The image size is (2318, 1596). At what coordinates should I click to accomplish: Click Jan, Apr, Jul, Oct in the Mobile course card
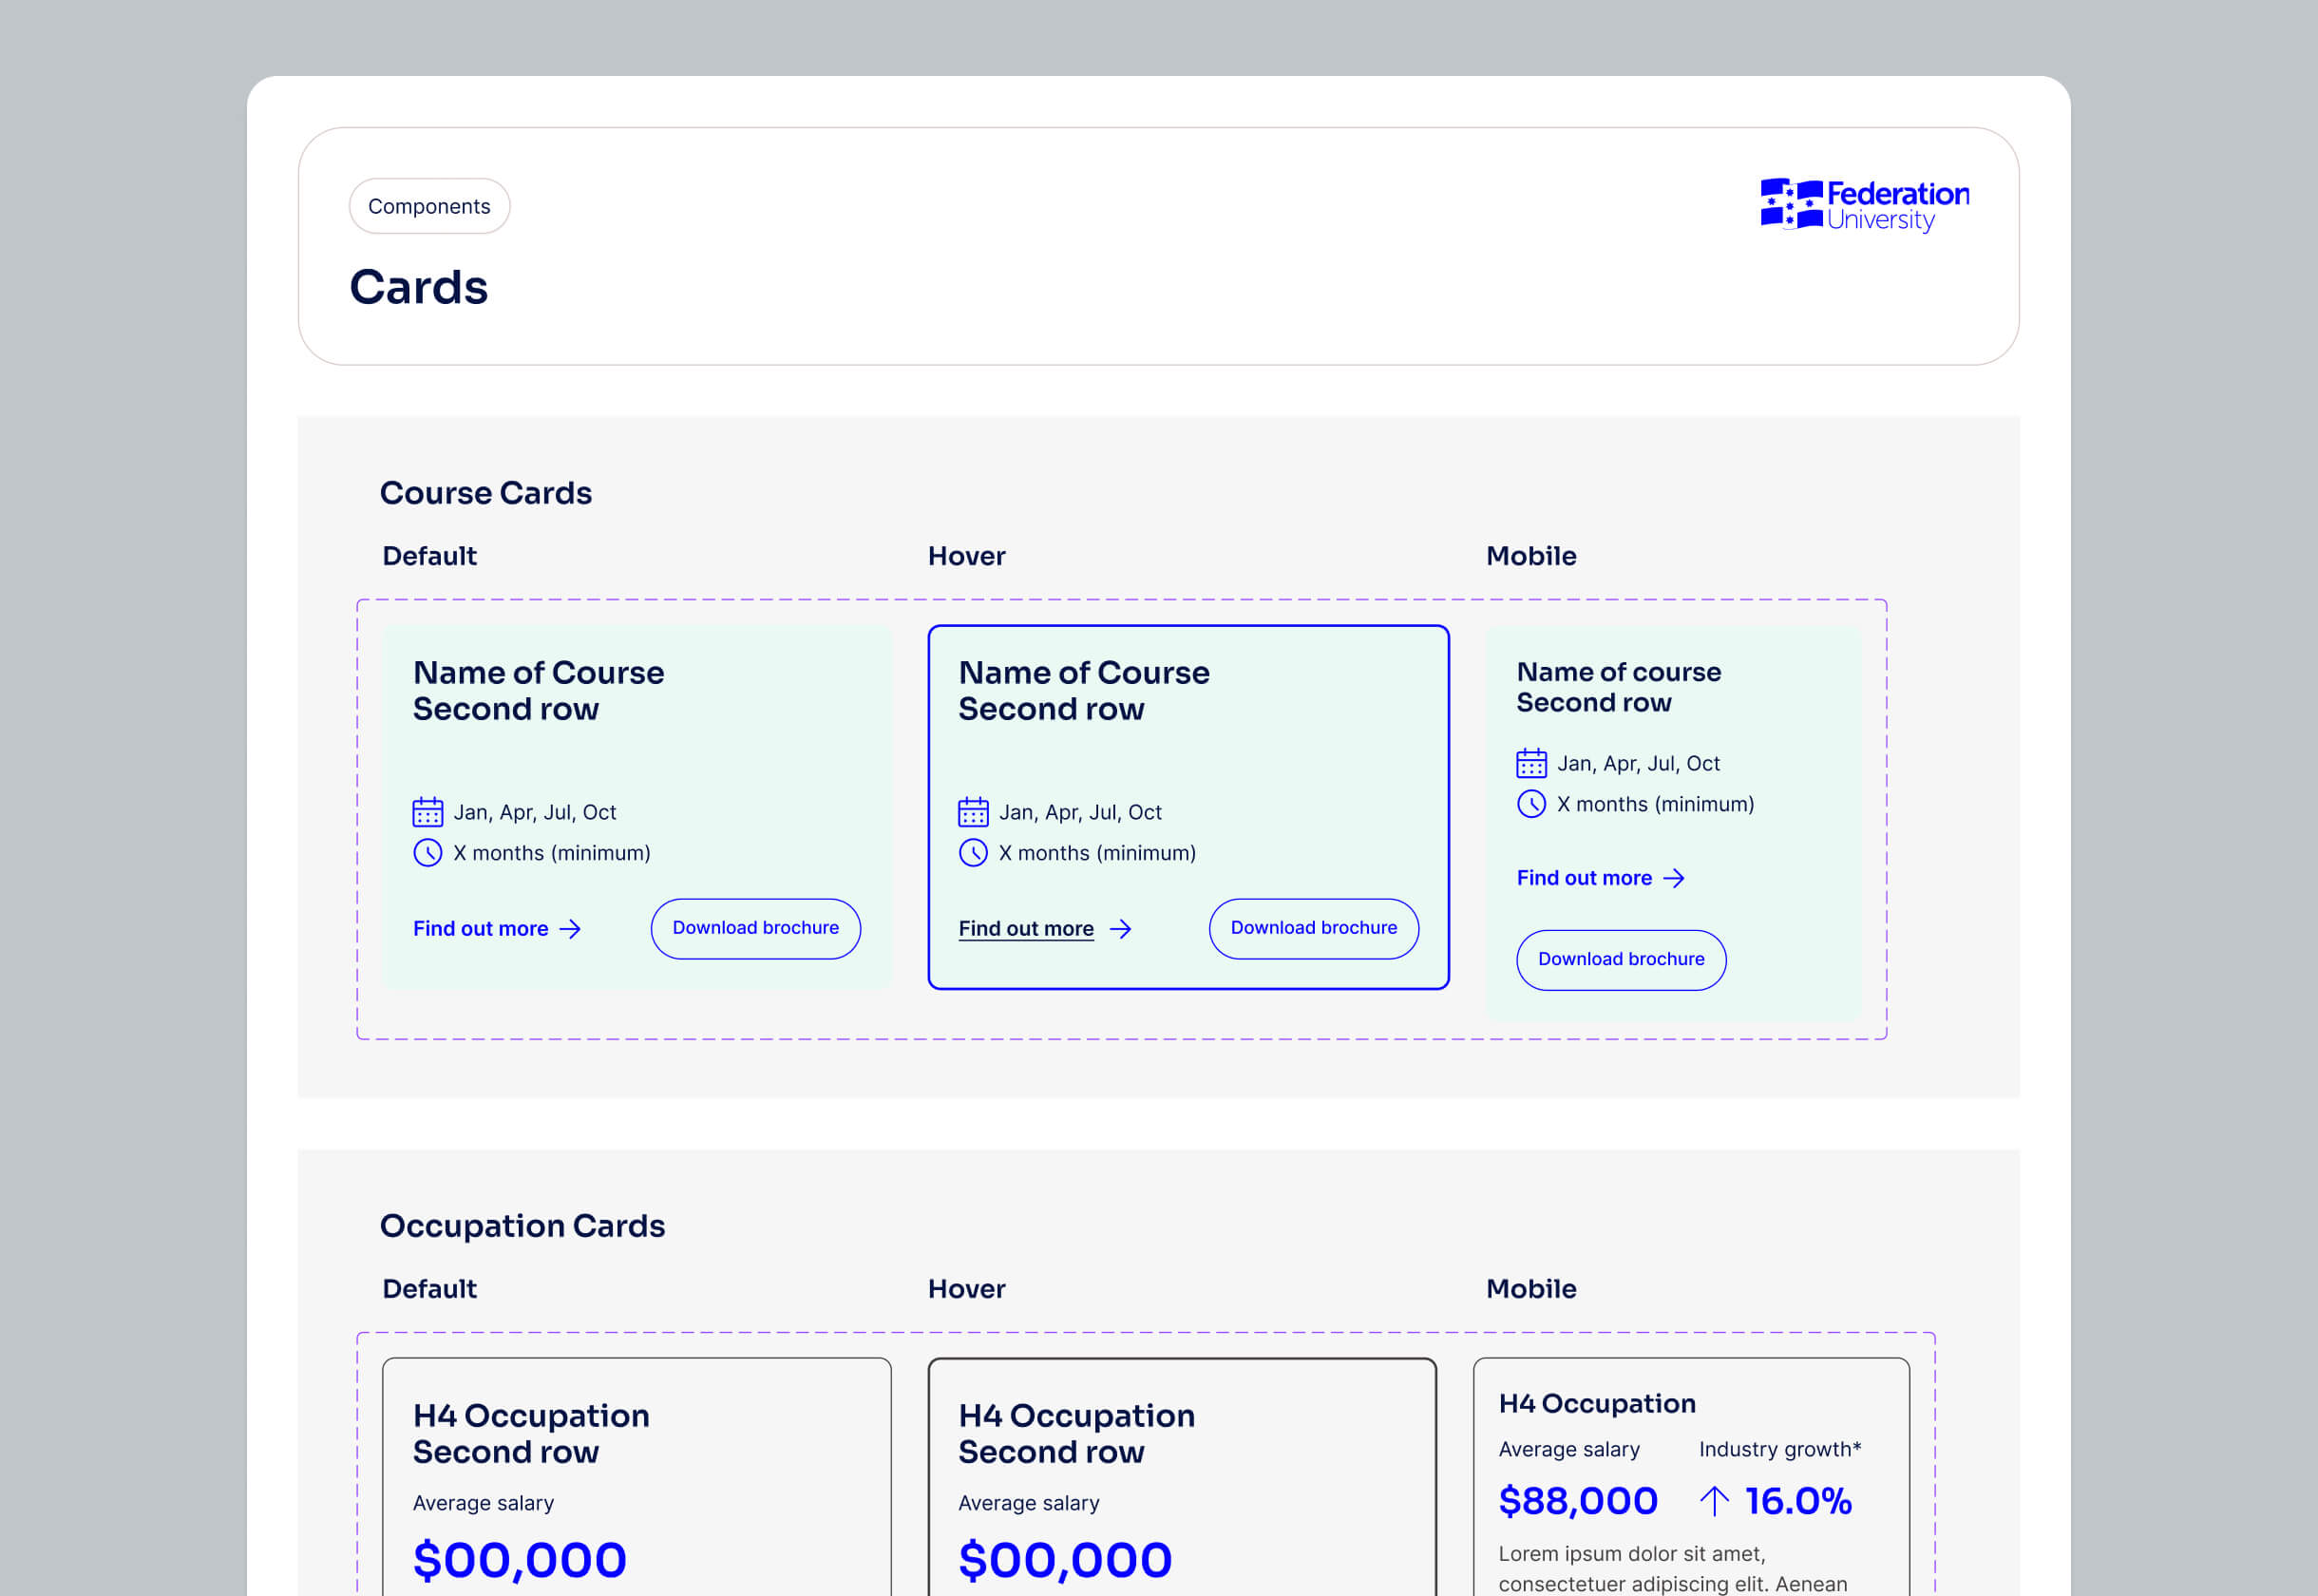click(x=1639, y=763)
